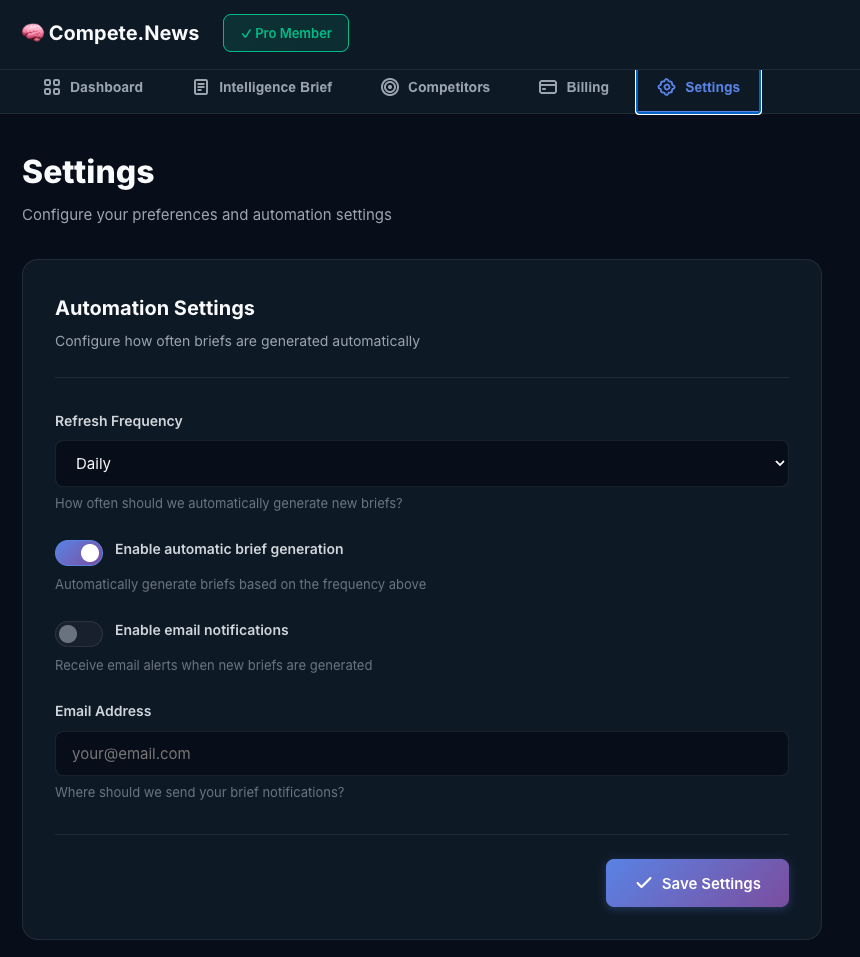Image resolution: width=860 pixels, height=957 pixels.
Task: Click the Billing credit card icon
Action: [548, 87]
